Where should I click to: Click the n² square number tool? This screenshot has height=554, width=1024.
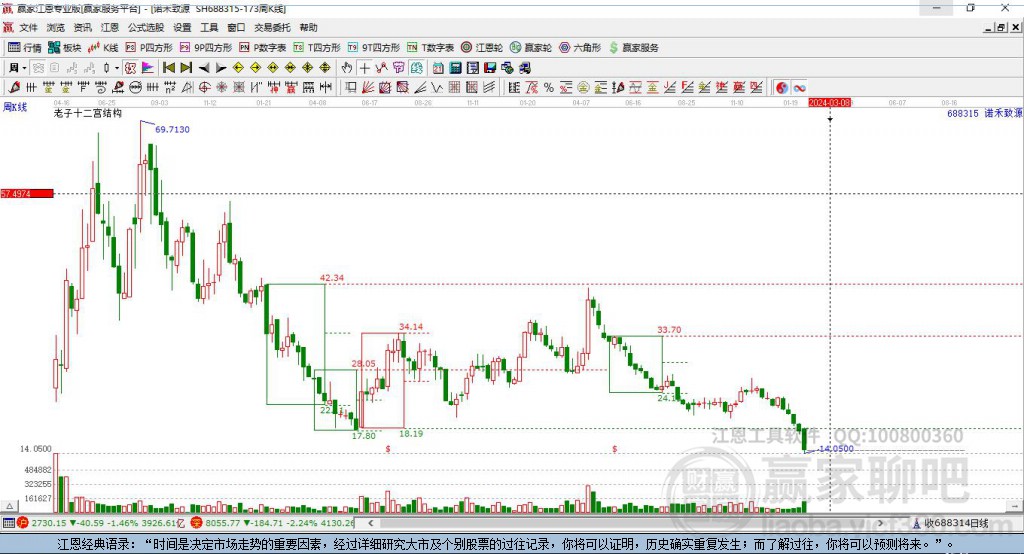tap(170, 88)
